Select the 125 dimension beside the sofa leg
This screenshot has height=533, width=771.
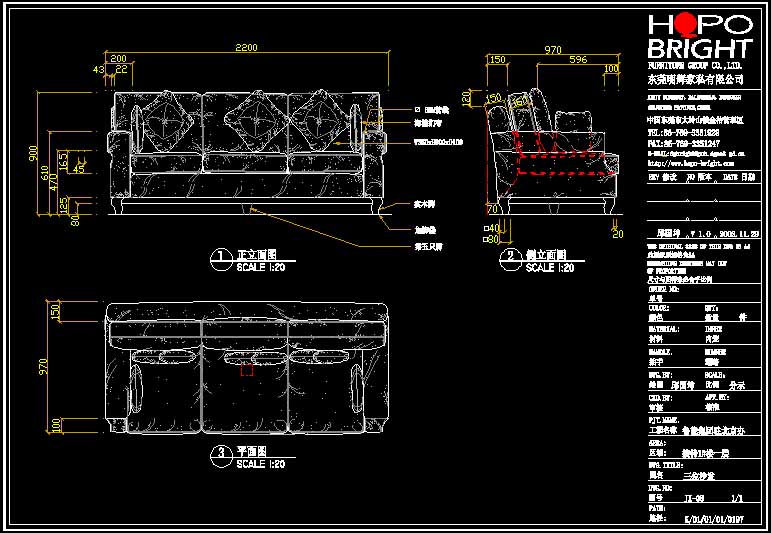click(x=63, y=206)
